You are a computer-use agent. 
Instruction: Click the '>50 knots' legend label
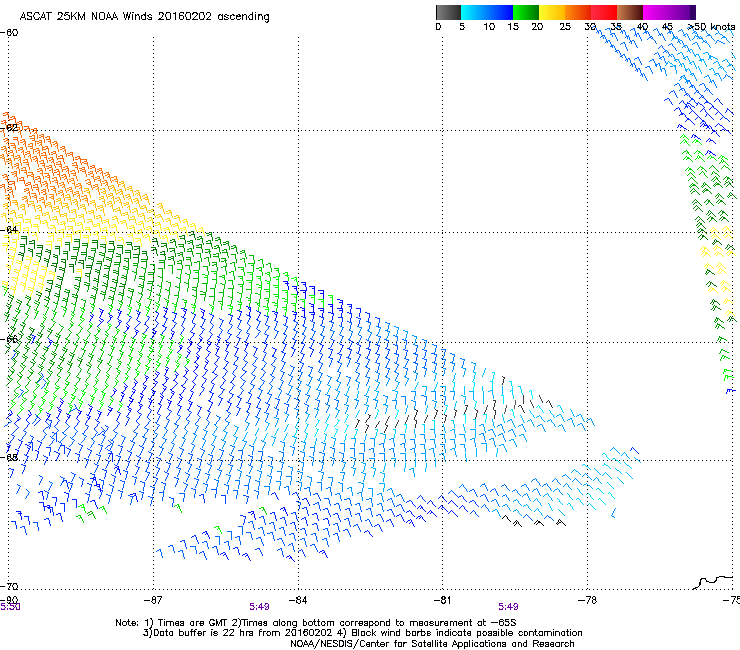(711, 27)
